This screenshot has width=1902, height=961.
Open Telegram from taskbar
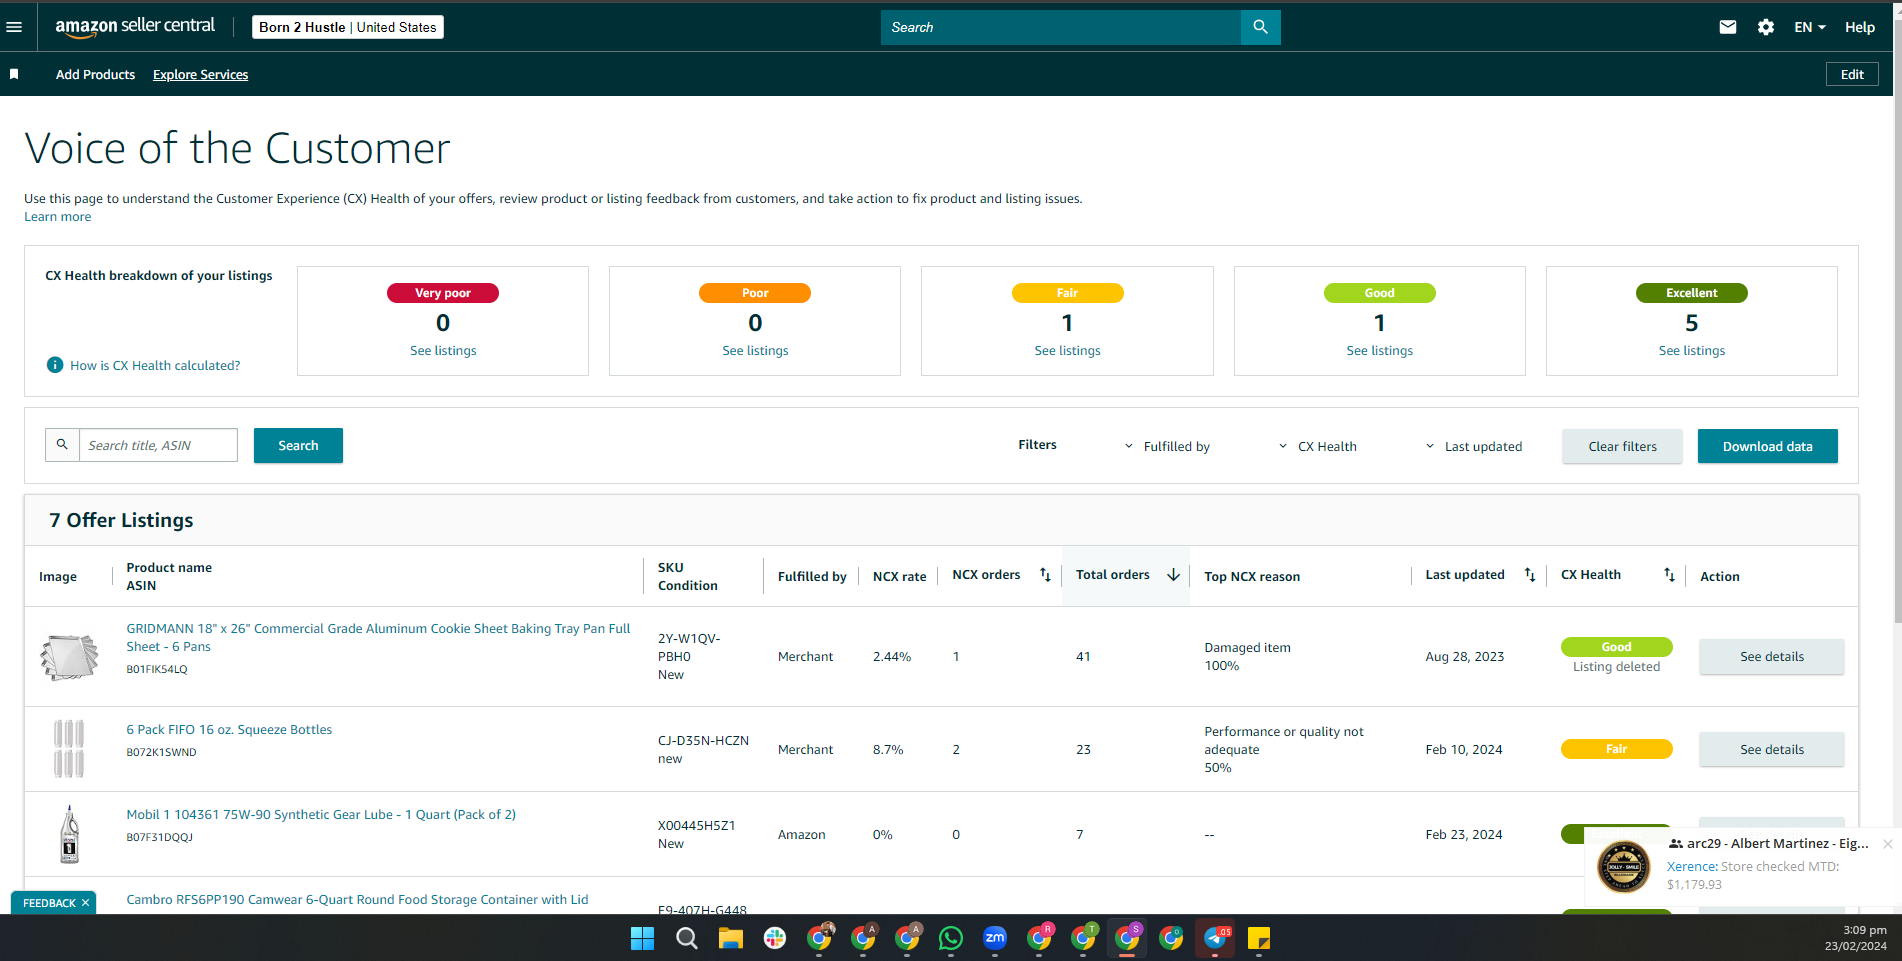[1215, 938]
